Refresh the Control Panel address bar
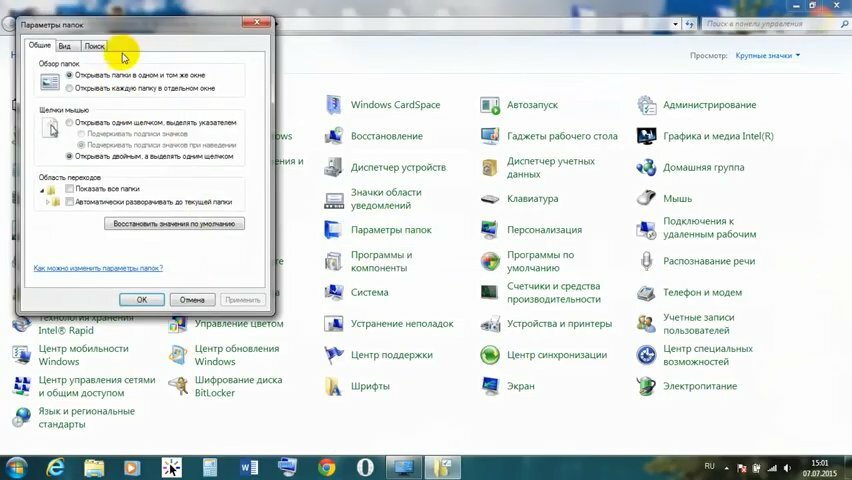Viewport: 852px width, 480px height. (690, 24)
